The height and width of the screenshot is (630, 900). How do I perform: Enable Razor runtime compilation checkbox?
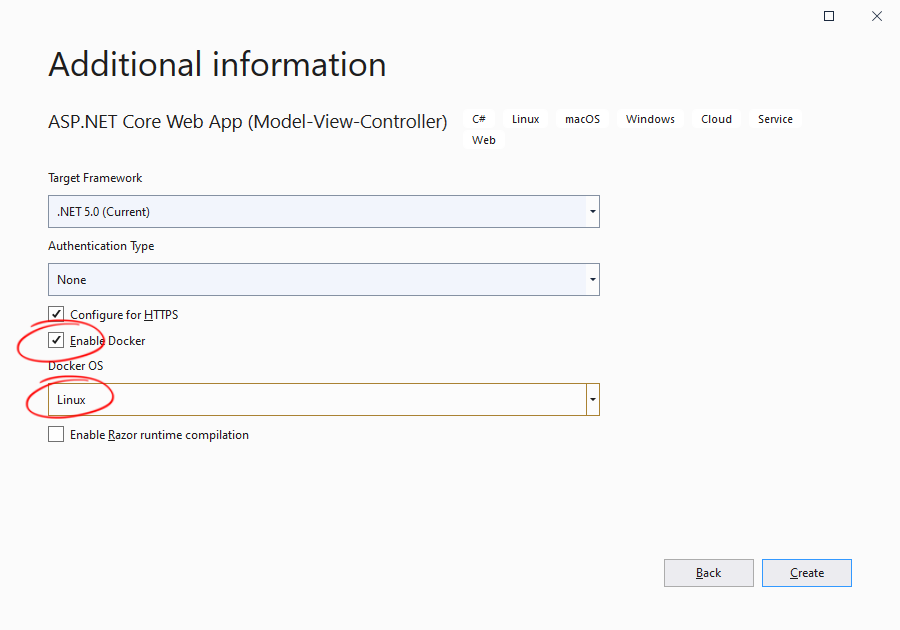point(56,434)
